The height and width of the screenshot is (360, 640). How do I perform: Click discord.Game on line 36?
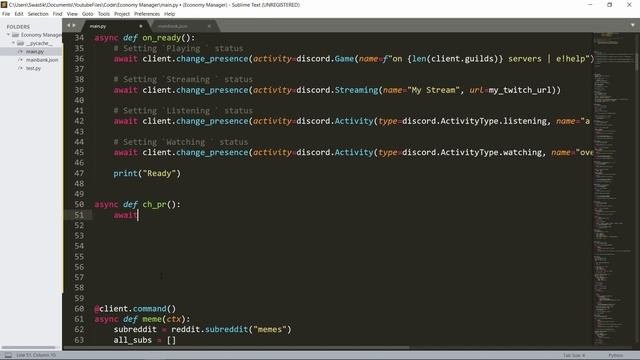pyautogui.click(x=325, y=59)
